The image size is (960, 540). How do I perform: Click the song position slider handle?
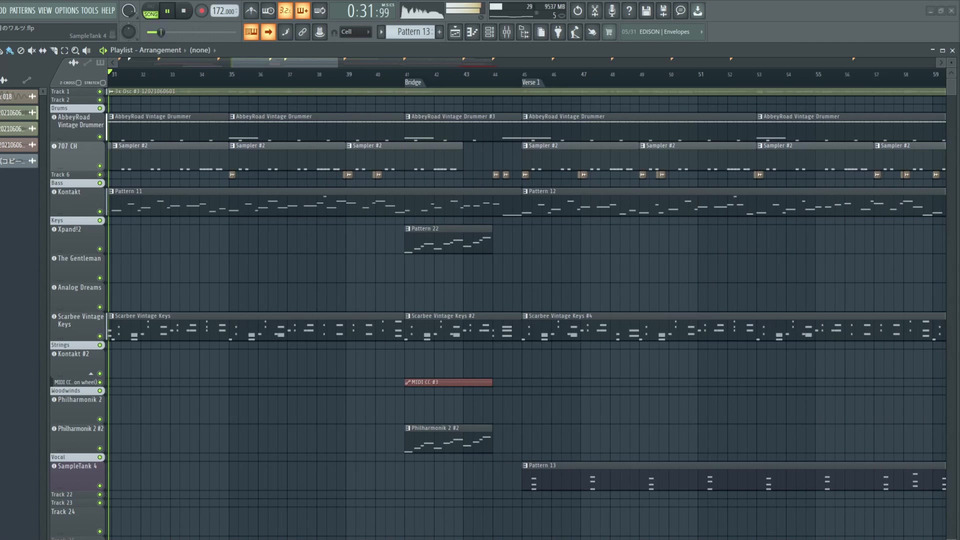pyautogui.click(x=160, y=32)
